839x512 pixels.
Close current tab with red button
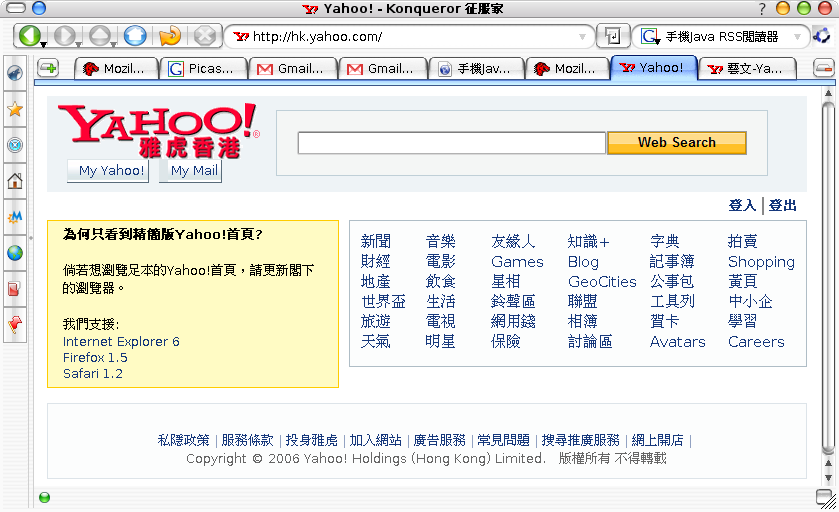tap(824, 68)
